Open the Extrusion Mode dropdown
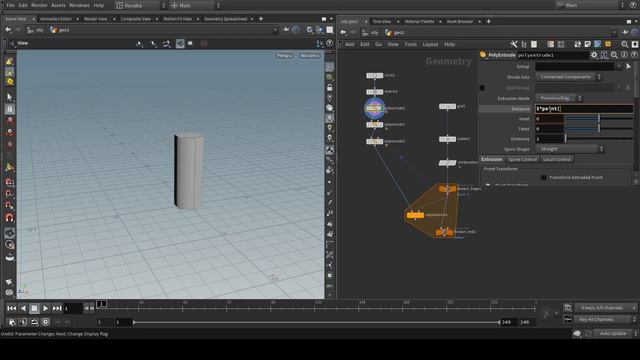Image resolution: width=640 pixels, height=360 pixels. [559, 98]
